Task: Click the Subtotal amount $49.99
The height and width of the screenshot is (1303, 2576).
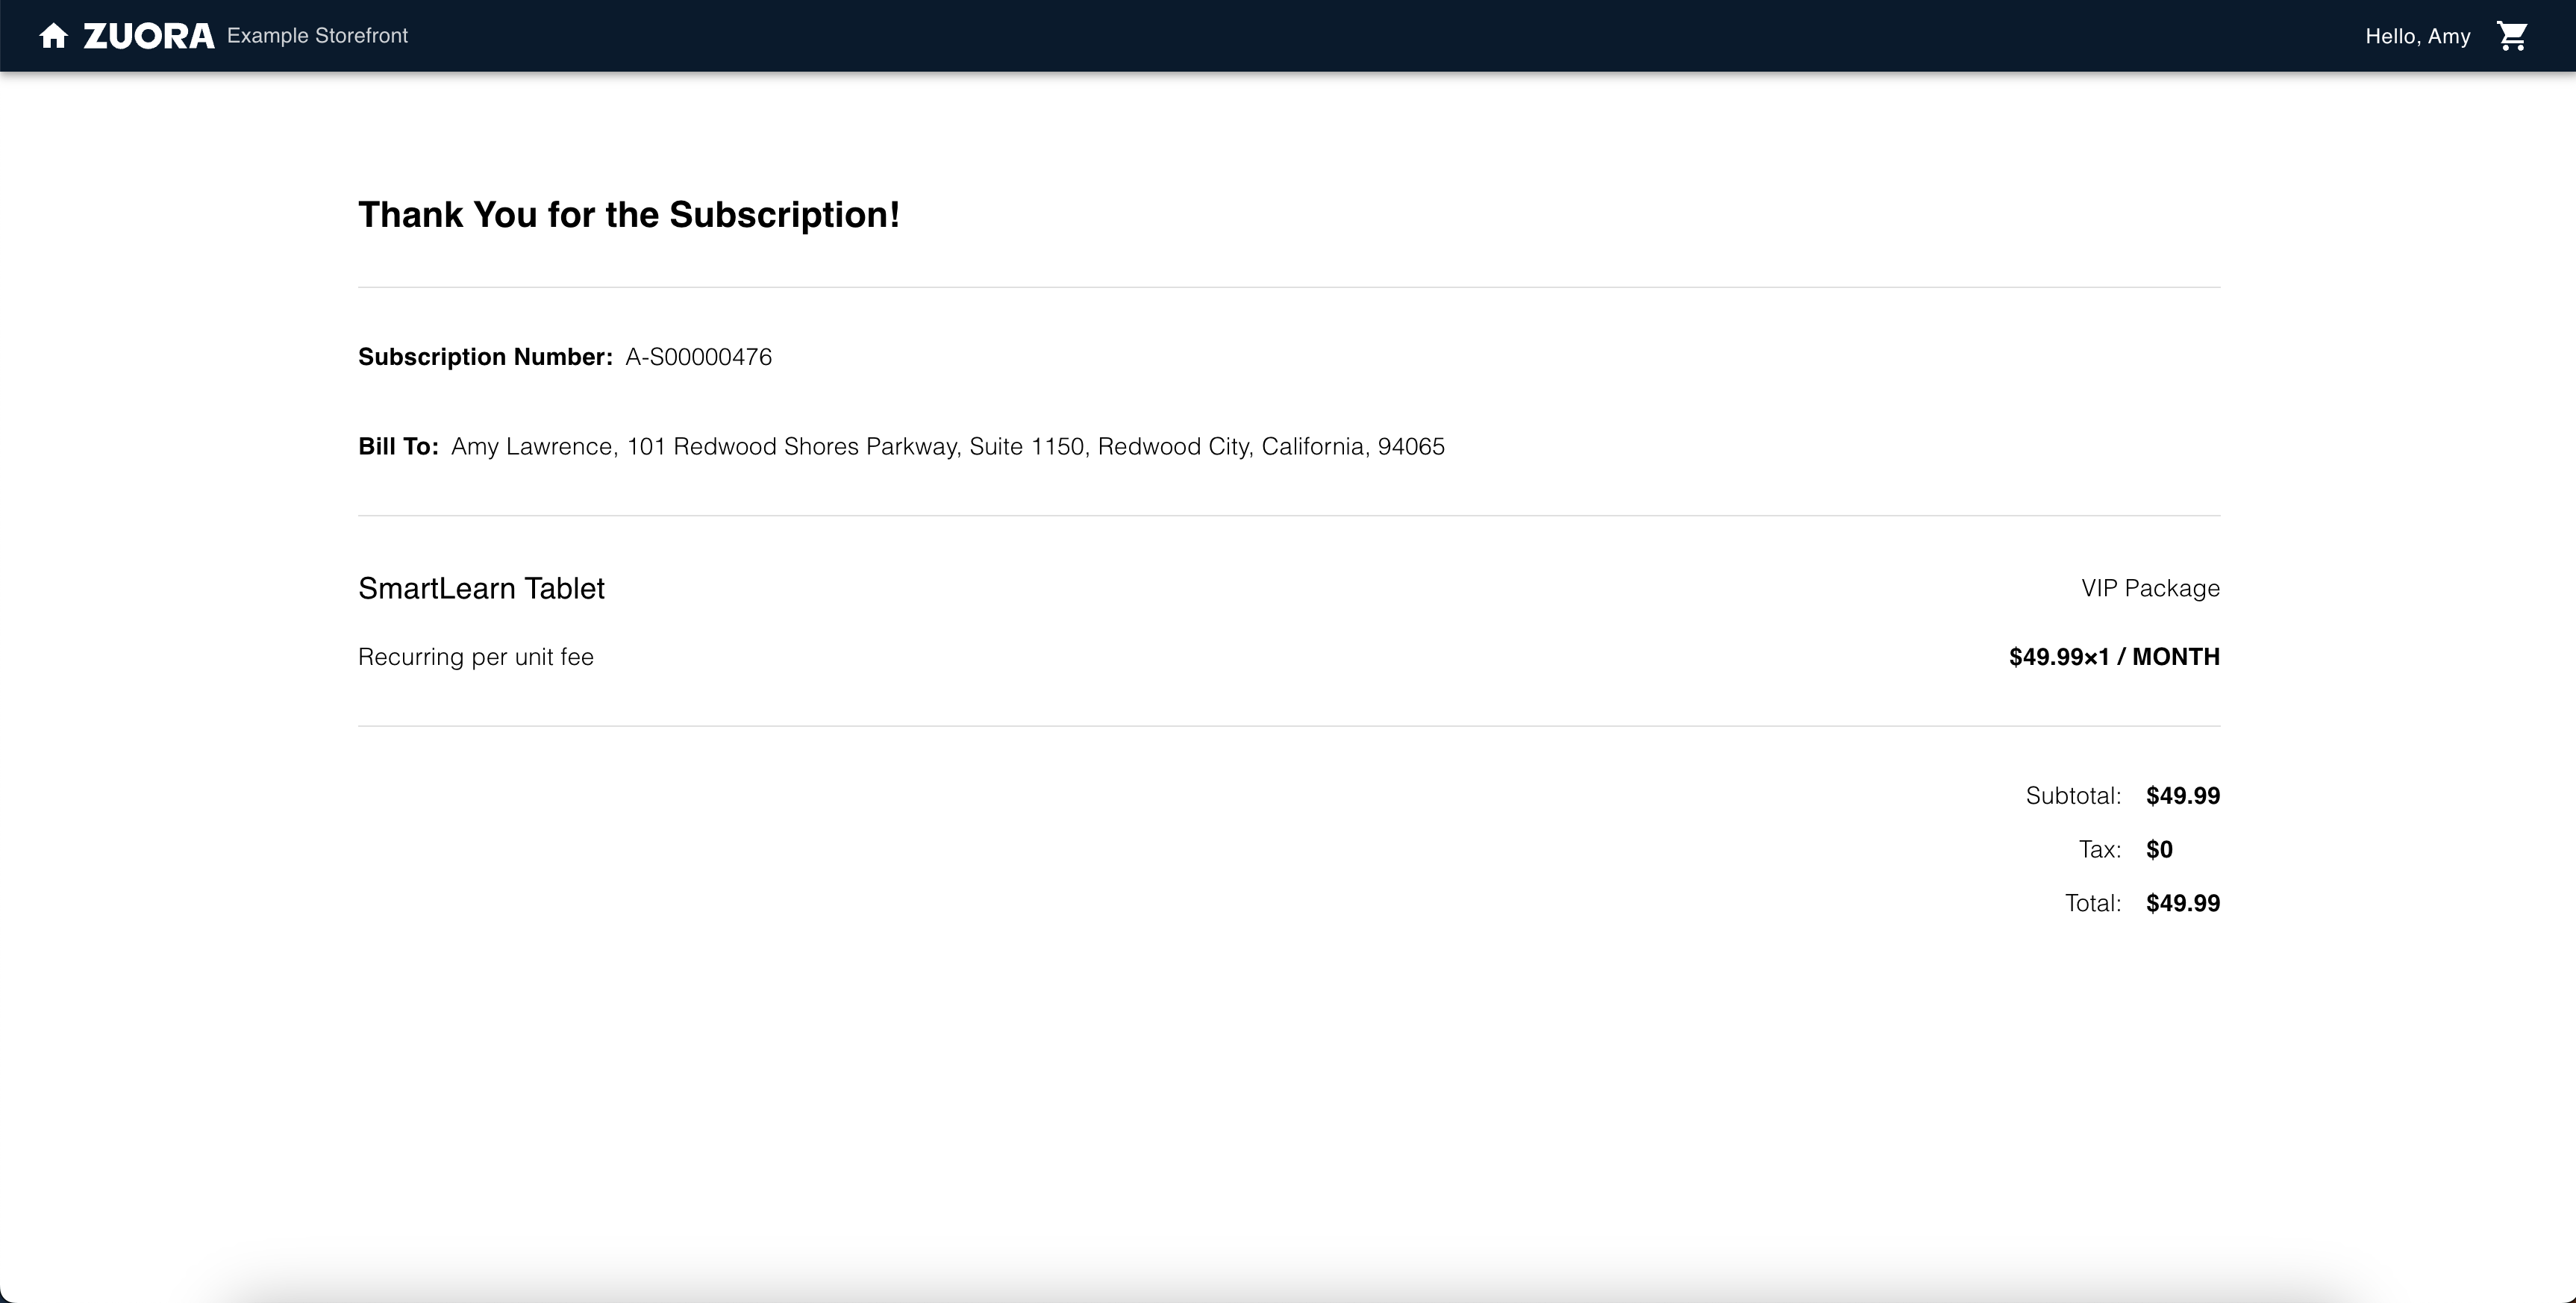Action: pos(2183,796)
